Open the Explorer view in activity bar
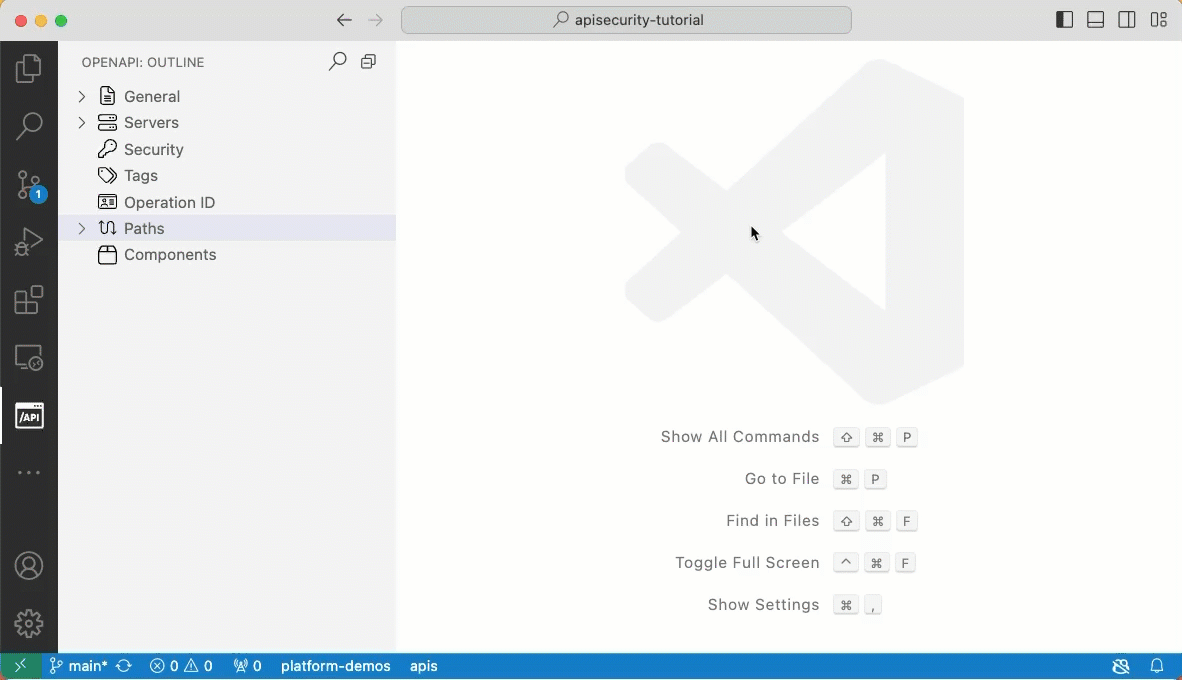This screenshot has height=680, width=1182. point(29,69)
